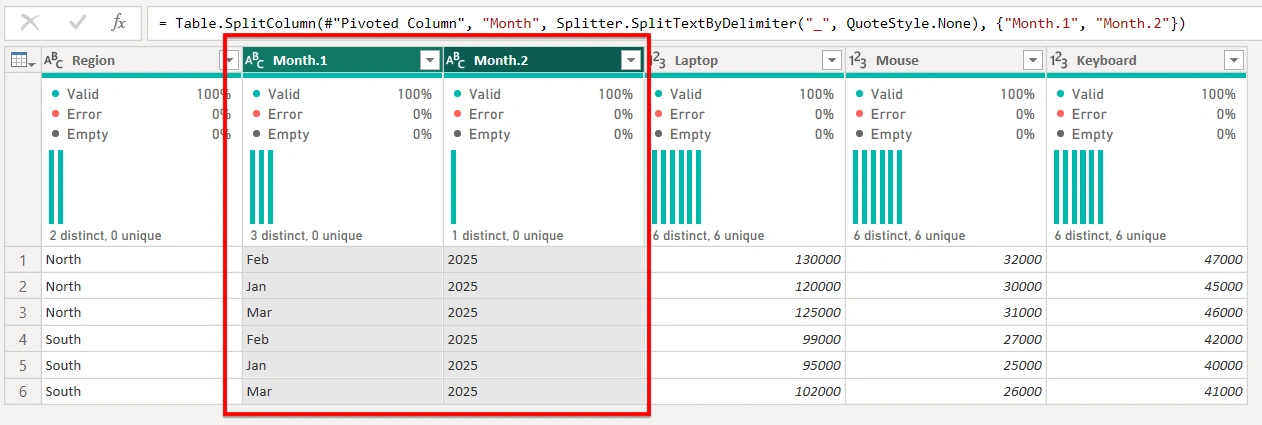Screen dimensions: 1262x425
Task: Click the Keyboard cell 46000
Action: (x=1146, y=313)
